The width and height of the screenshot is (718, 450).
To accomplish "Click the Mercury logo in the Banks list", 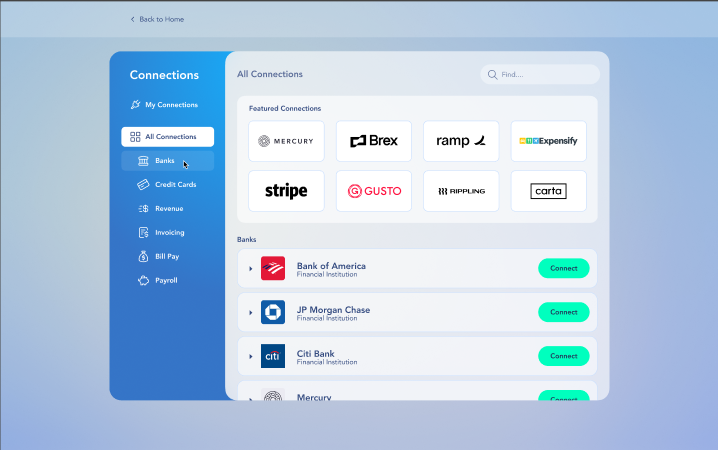I will click(x=273, y=394).
